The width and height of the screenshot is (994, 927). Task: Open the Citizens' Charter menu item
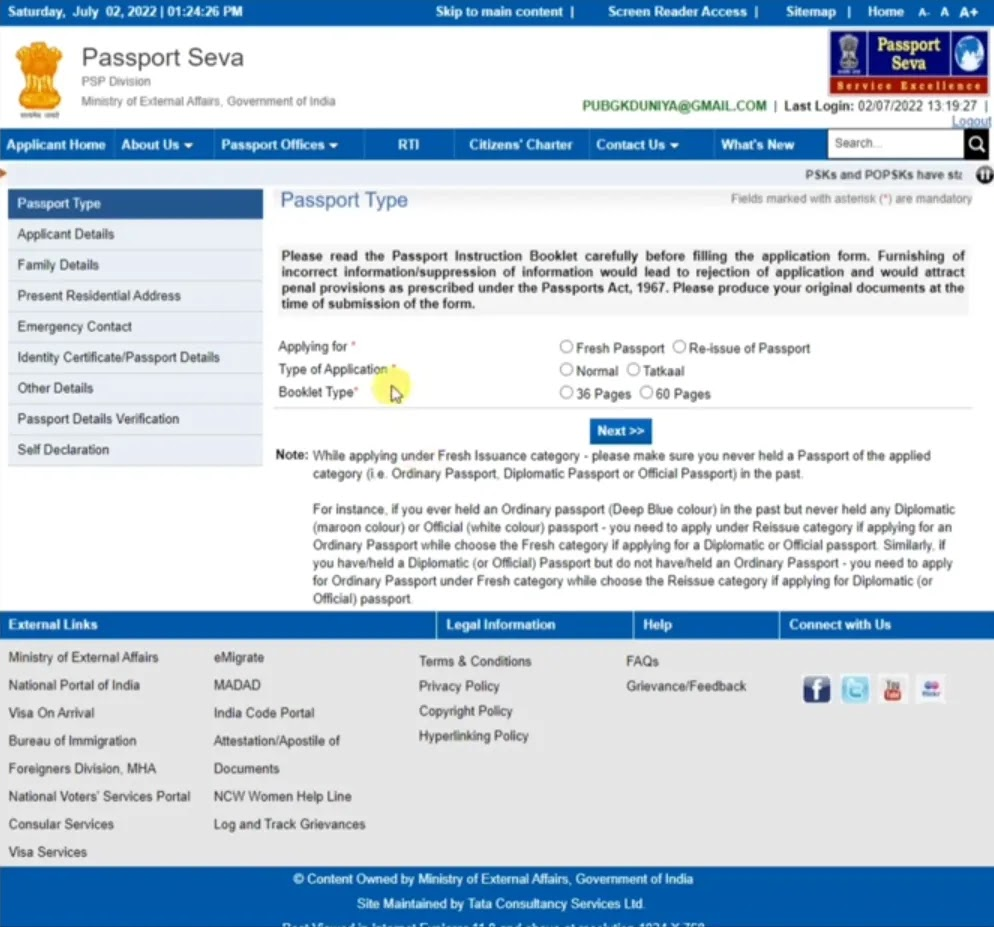pyautogui.click(x=520, y=144)
